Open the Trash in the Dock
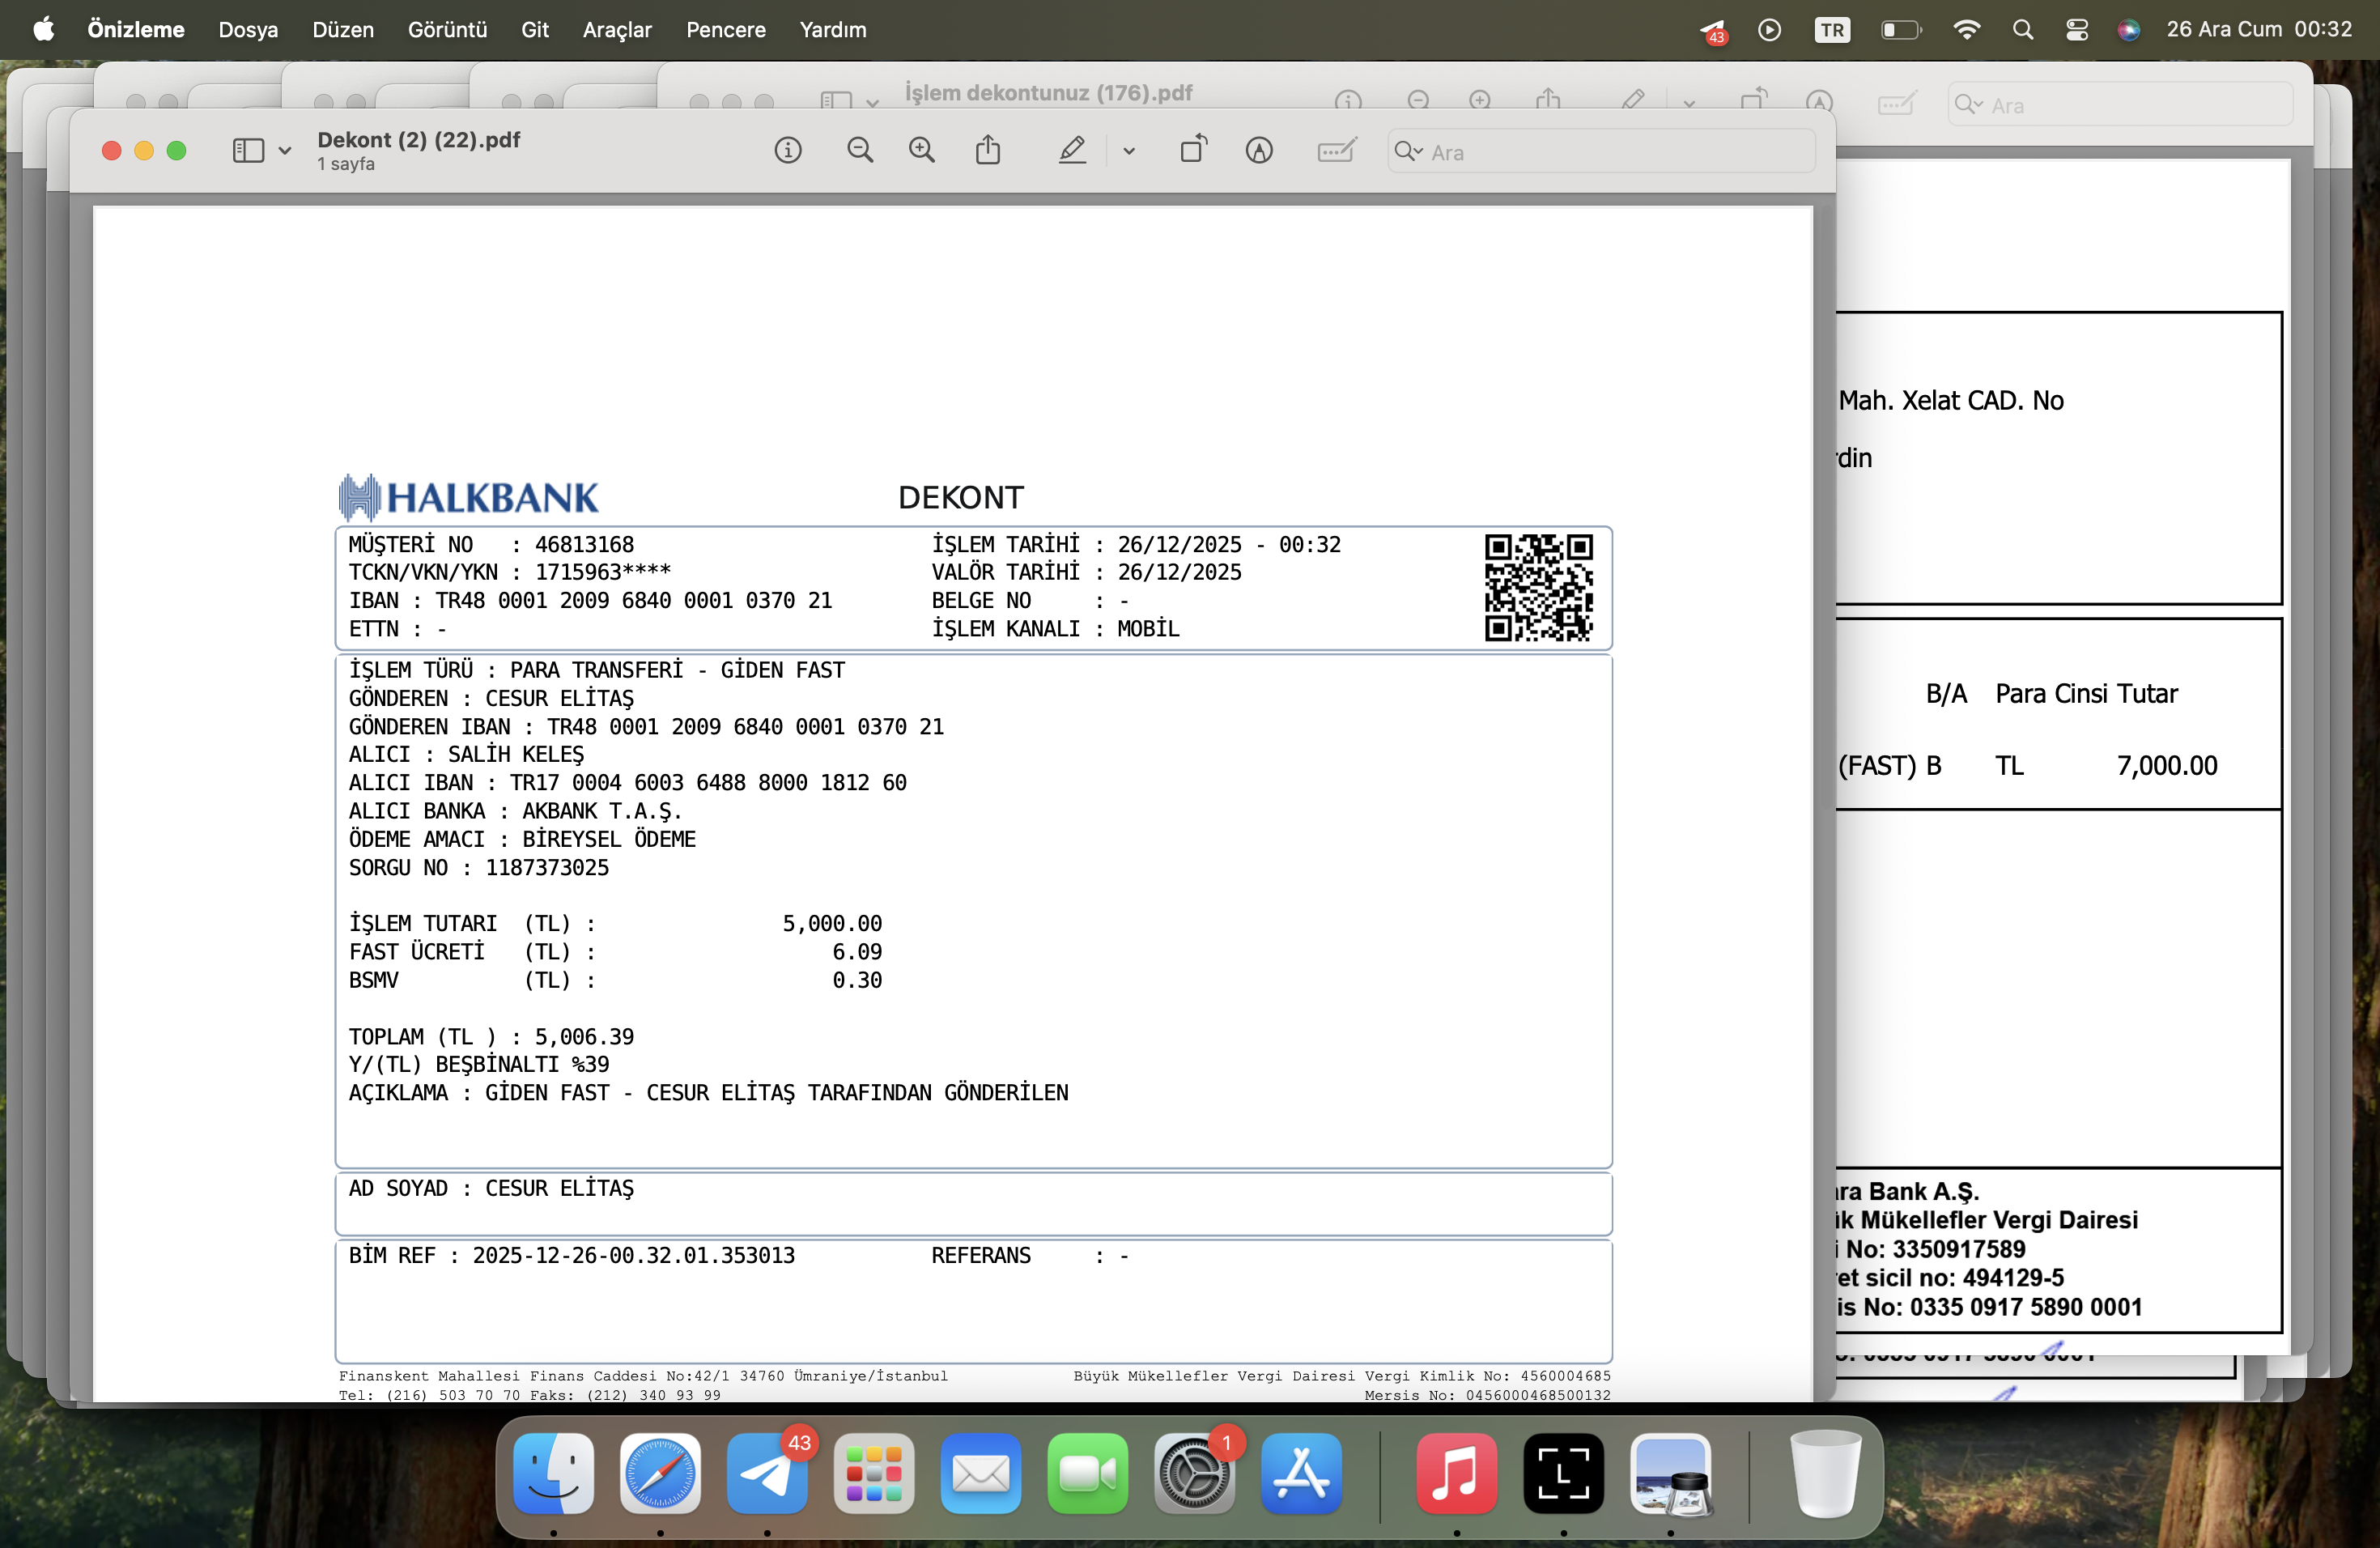This screenshot has width=2380, height=1548. tap(1826, 1474)
